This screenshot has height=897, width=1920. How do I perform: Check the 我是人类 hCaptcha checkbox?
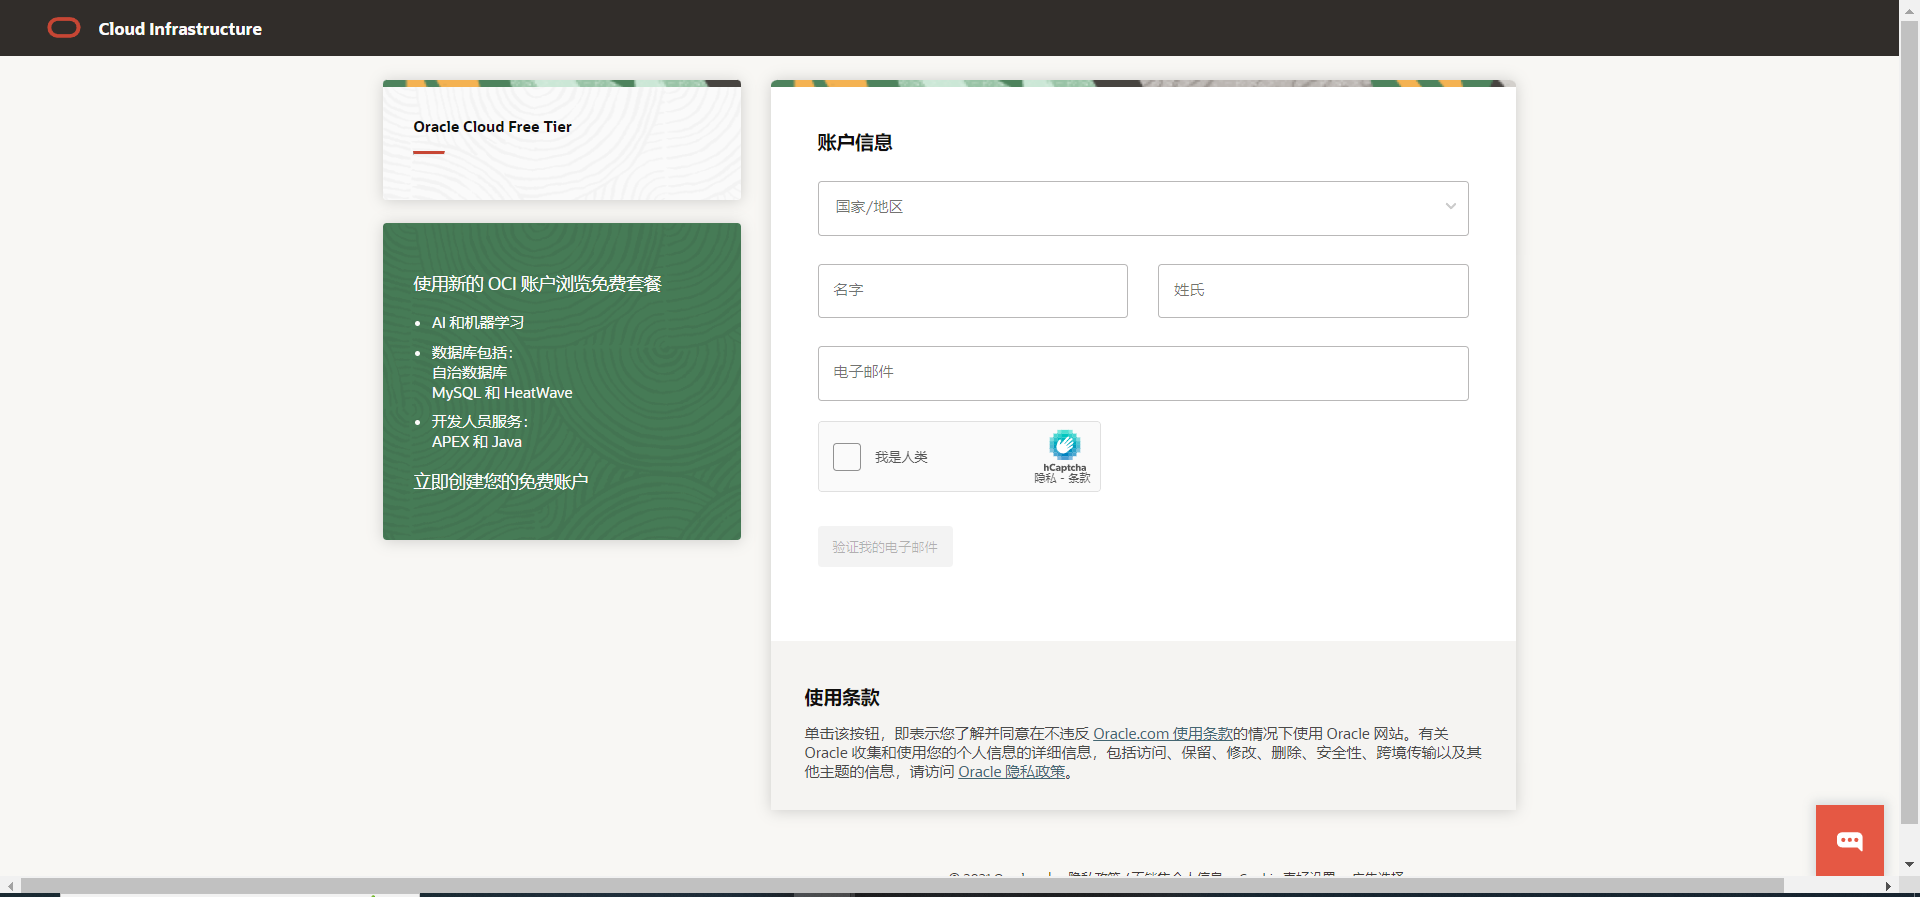[x=847, y=457]
